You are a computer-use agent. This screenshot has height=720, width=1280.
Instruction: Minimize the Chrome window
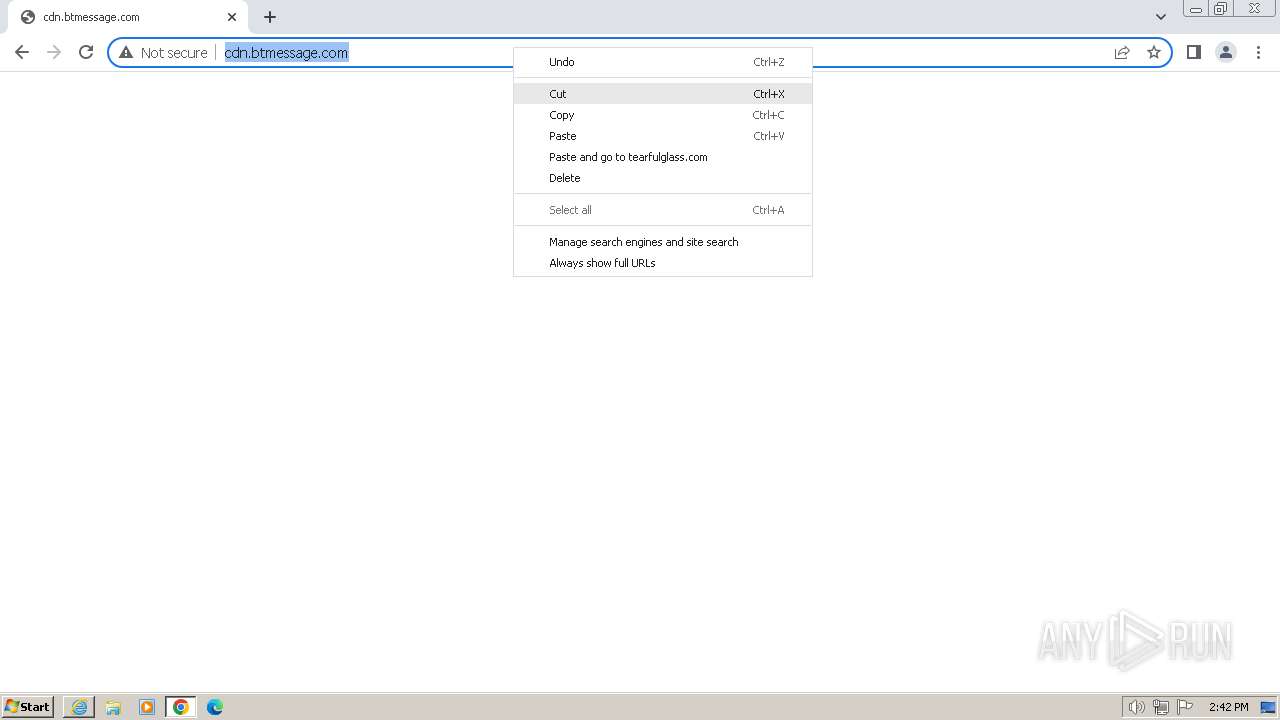point(1196,9)
